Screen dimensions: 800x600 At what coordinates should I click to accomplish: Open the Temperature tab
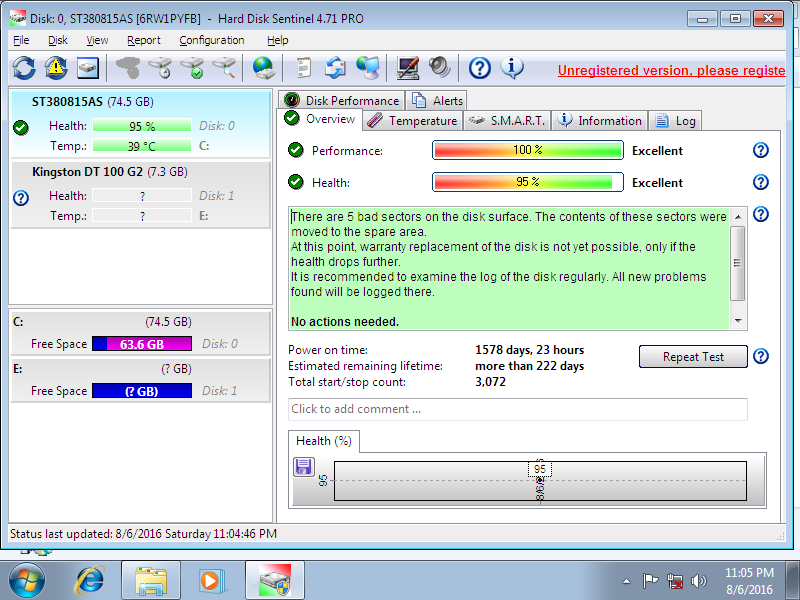click(413, 121)
